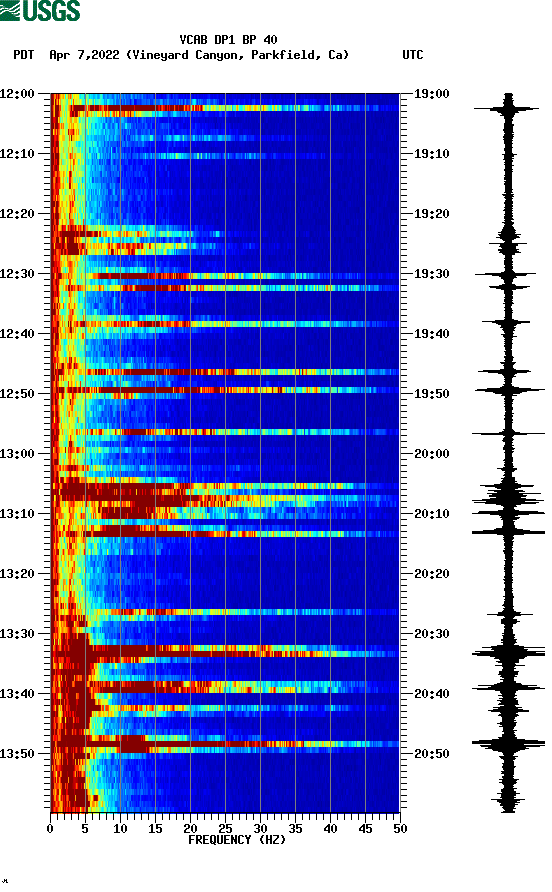The height and width of the screenshot is (892, 552).
Task: Click the 19:50 UTC time label
Action: [x=431, y=394]
